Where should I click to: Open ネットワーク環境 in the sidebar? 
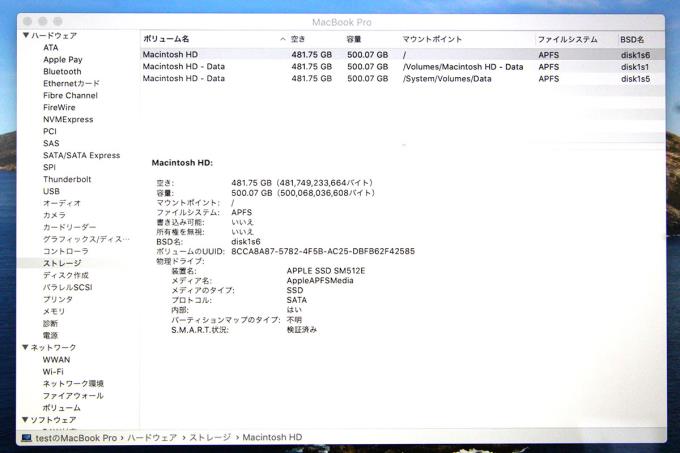73,384
